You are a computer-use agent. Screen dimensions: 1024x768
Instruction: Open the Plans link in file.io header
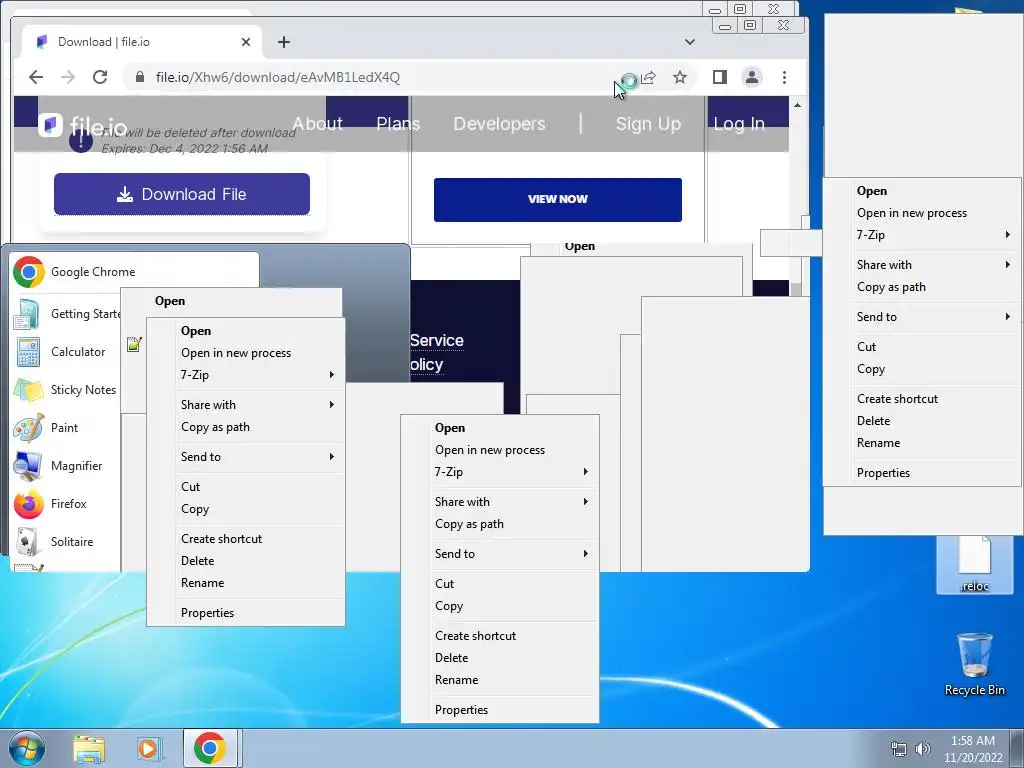click(x=398, y=124)
